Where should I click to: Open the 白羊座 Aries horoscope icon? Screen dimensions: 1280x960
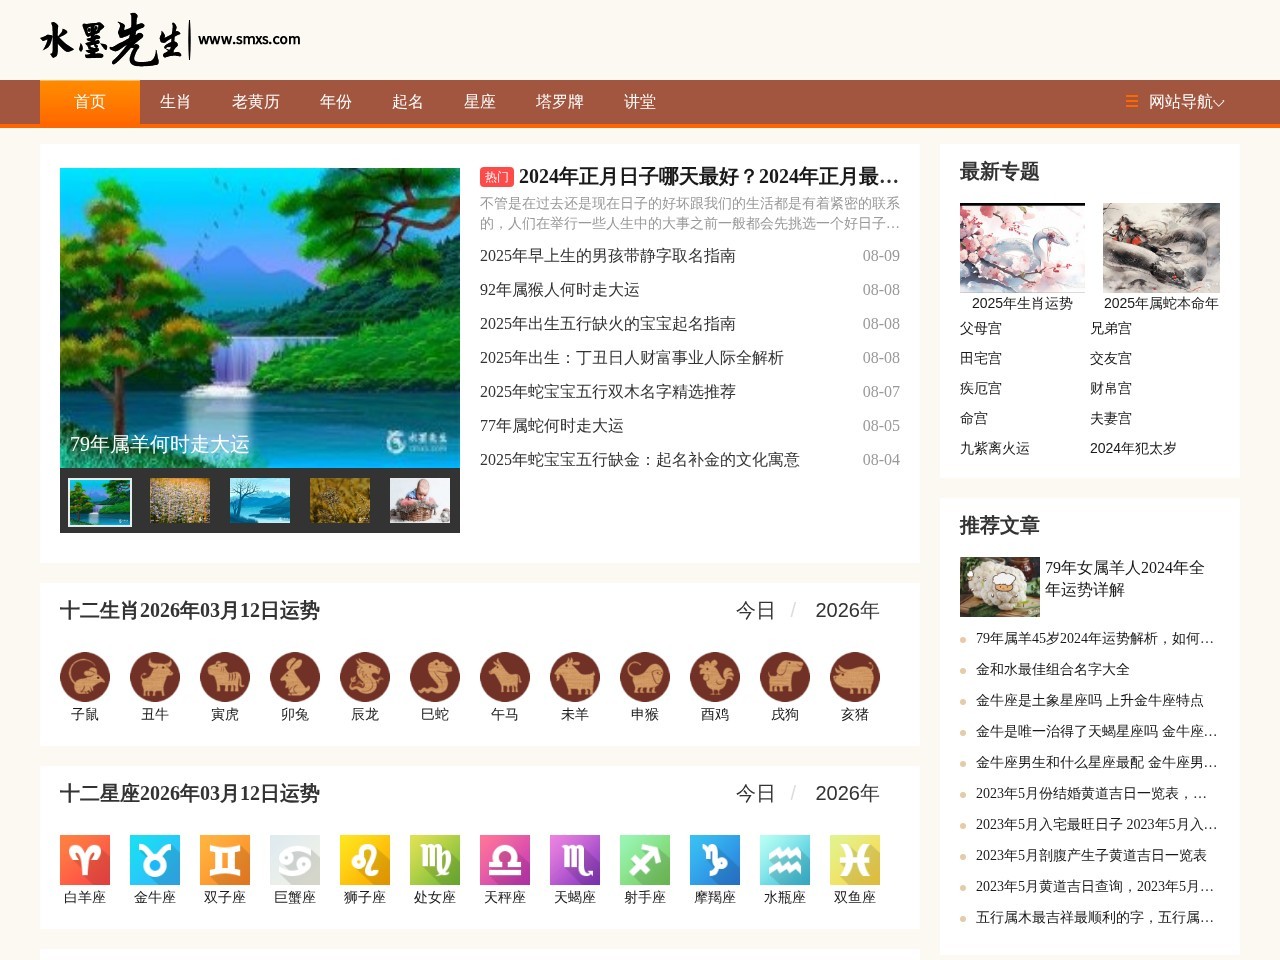click(x=84, y=862)
